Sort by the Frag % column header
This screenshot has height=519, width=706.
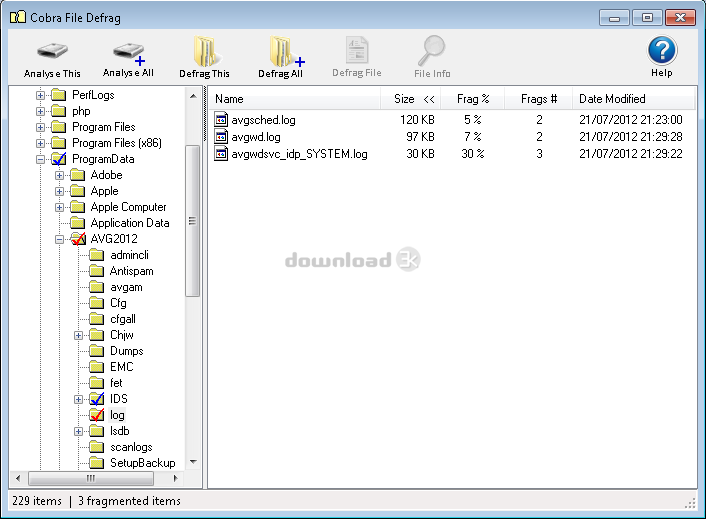(x=472, y=99)
